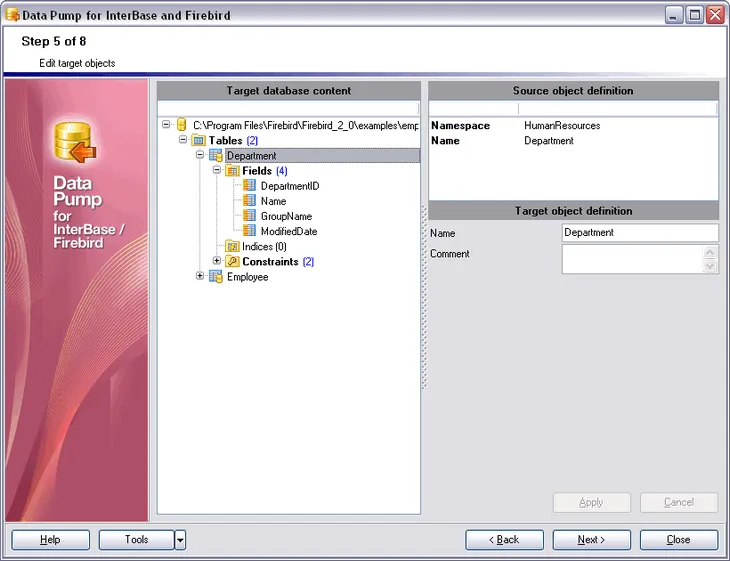Click the Tools button
This screenshot has width=730, height=561.
(x=136, y=540)
